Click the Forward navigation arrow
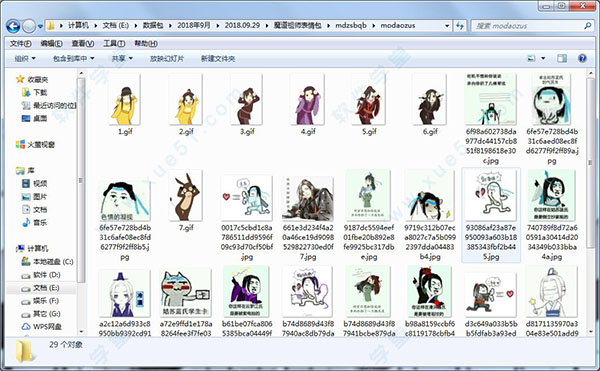This screenshot has height=371, width=600. pyautogui.click(x=29, y=26)
